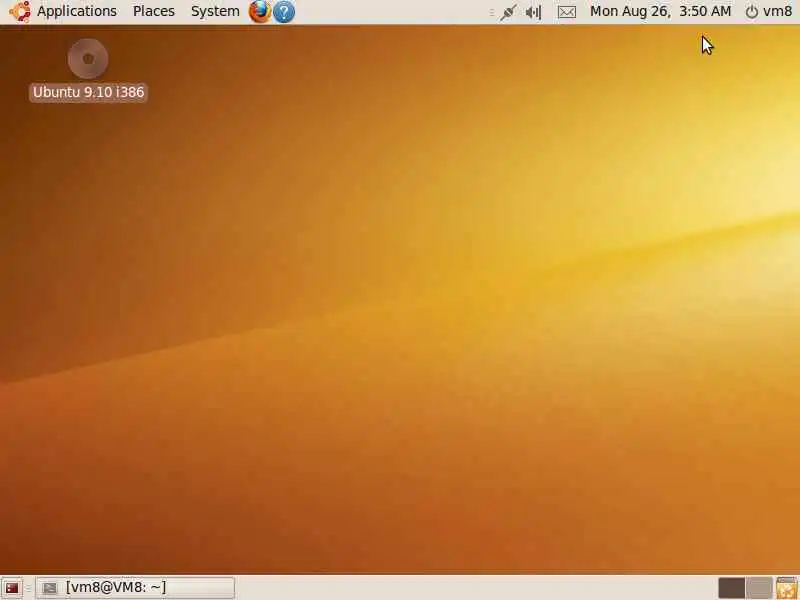Viewport: 800px width, 600px height.
Task: Open the vm8 user session menu
Action: pos(768,11)
